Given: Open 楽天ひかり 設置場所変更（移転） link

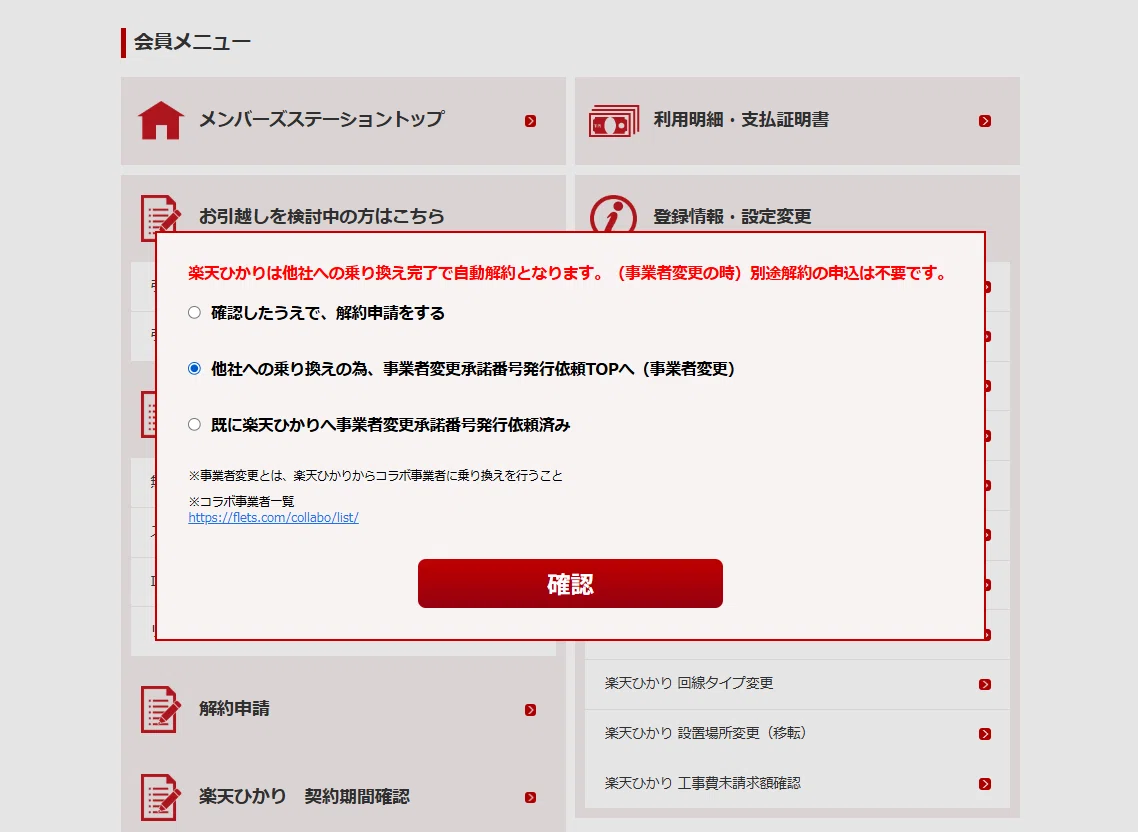Looking at the screenshot, I should (x=705, y=733).
